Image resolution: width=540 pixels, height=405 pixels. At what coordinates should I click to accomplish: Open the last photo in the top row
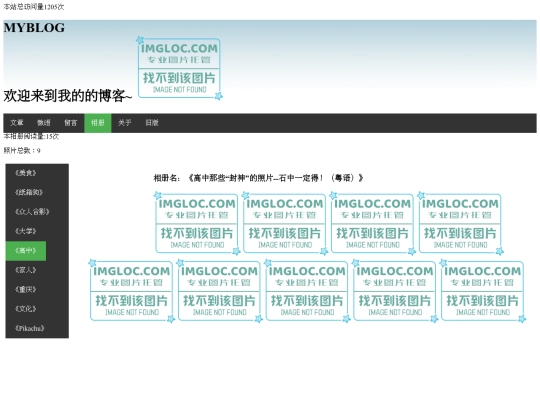460,224
